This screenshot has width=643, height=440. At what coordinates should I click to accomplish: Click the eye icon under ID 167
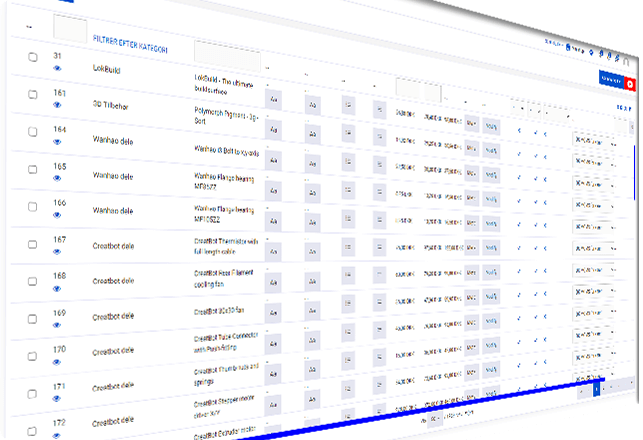(58, 251)
